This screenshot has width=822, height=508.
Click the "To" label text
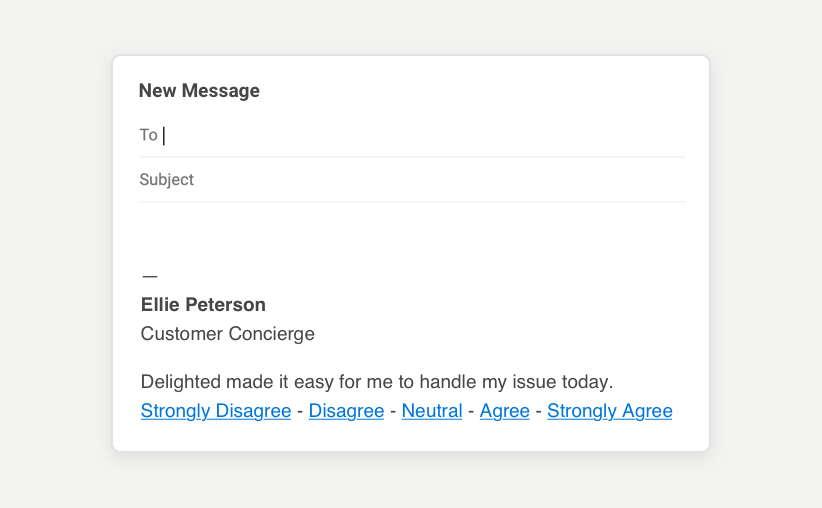click(148, 135)
